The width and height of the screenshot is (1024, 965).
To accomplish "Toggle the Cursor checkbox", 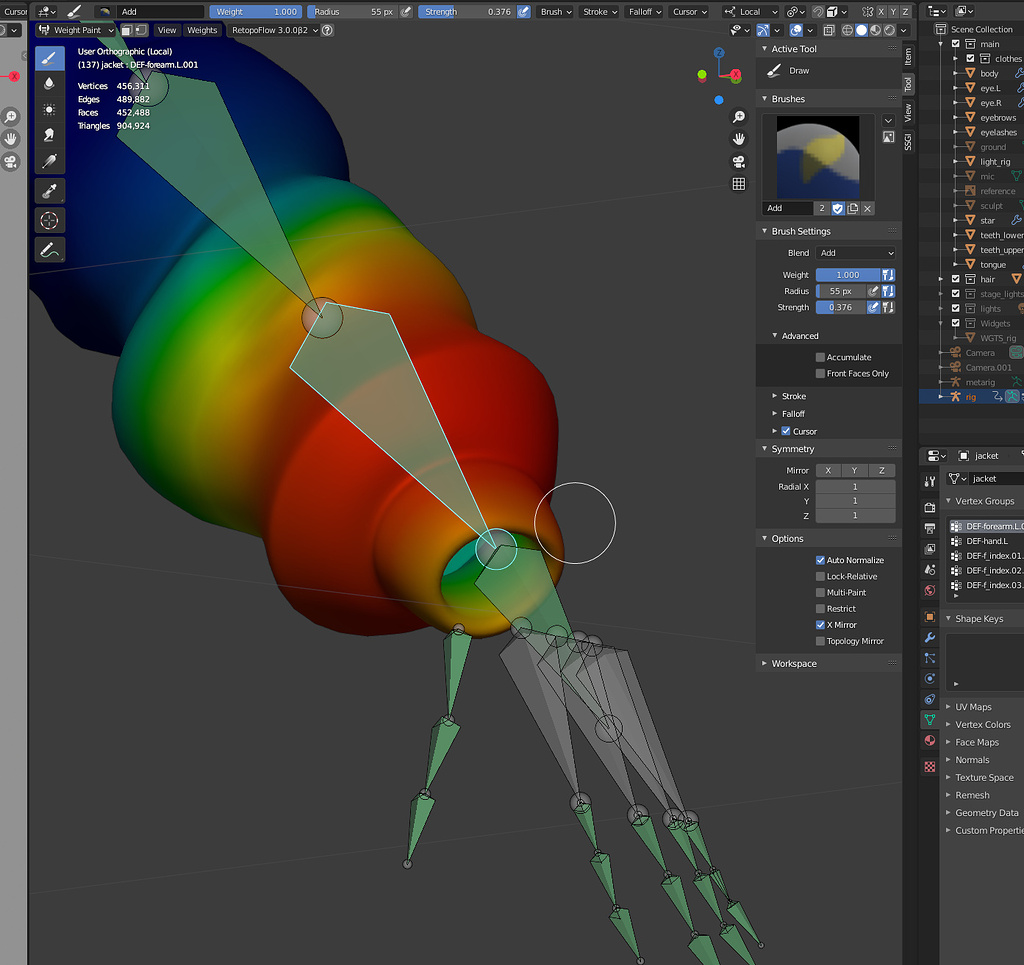I will tap(786, 431).
